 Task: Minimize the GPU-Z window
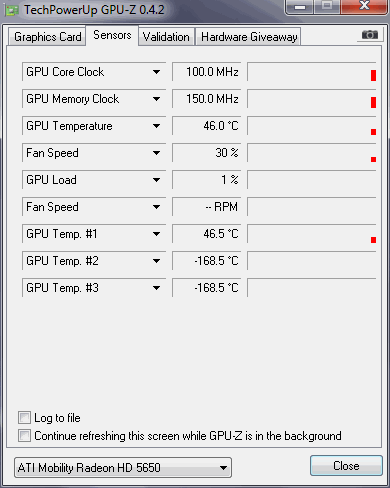[x=300, y=7]
